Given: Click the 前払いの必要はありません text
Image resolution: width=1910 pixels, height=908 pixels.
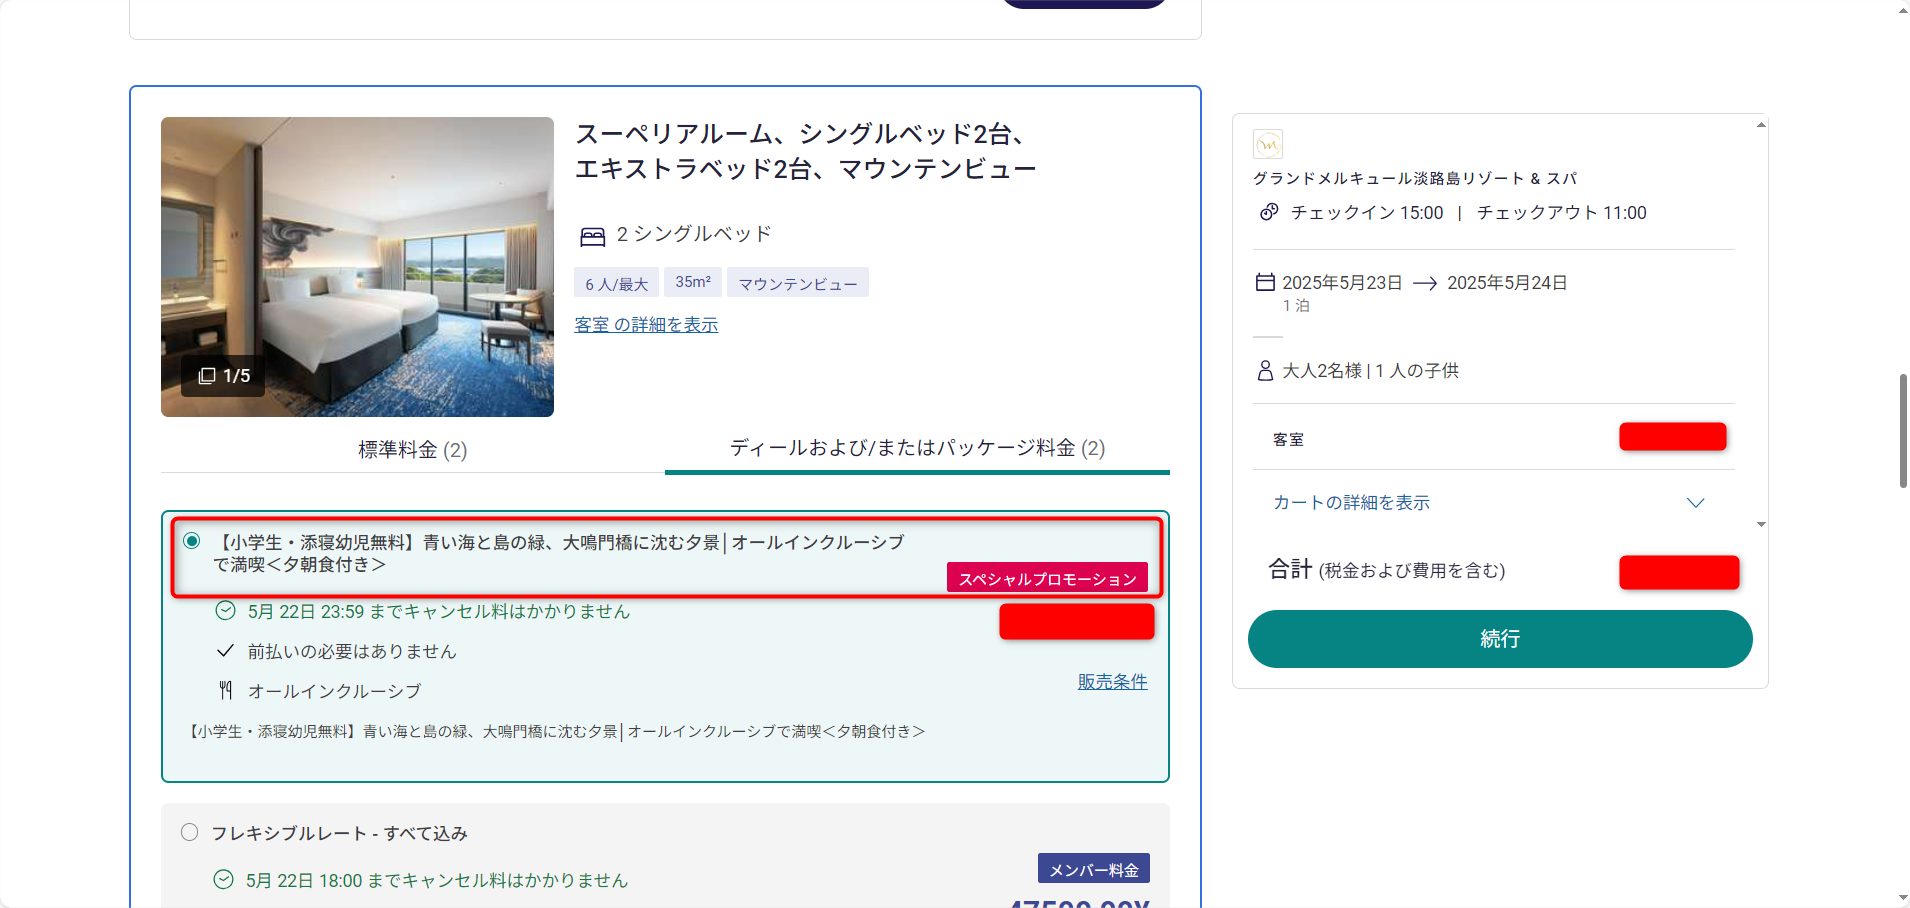Looking at the screenshot, I should [352, 651].
